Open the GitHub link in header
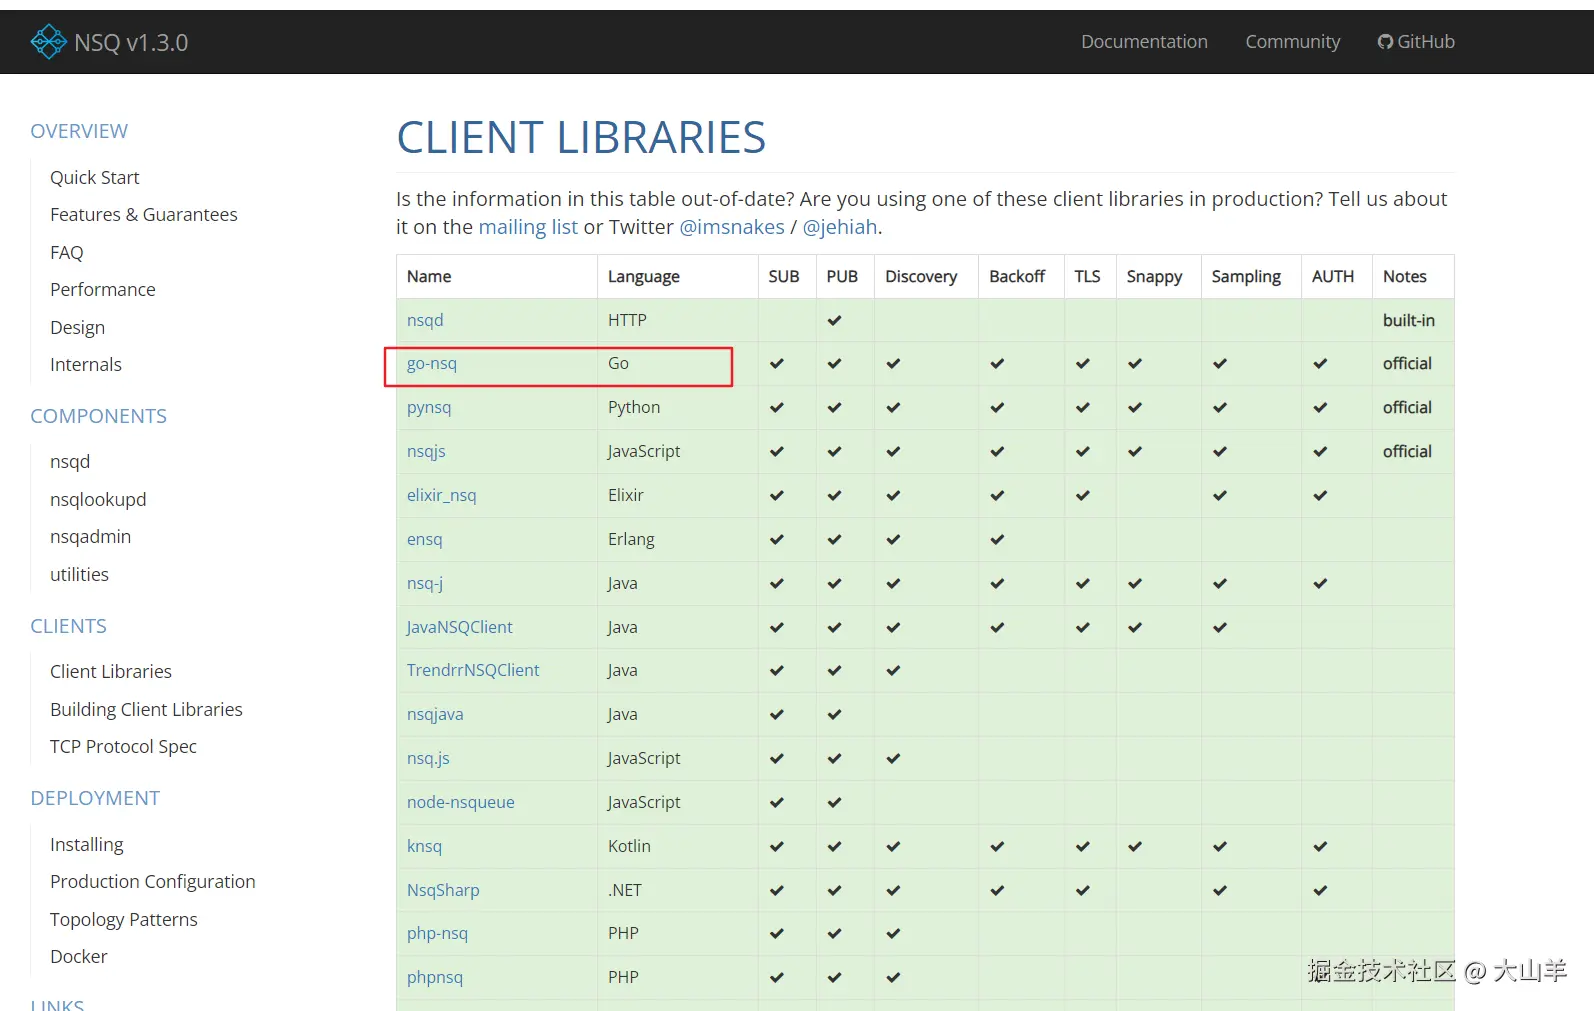The image size is (1594, 1011). click(x=1416, y=42)
